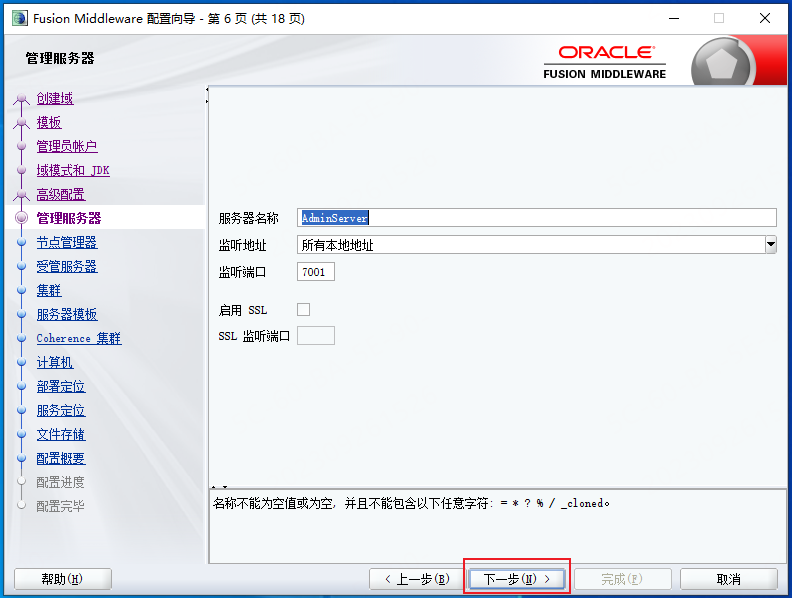This screenshot has width=792, height=598.
Task: Click the 管理服务器 step bullet icon
Action: coord(21,218)
